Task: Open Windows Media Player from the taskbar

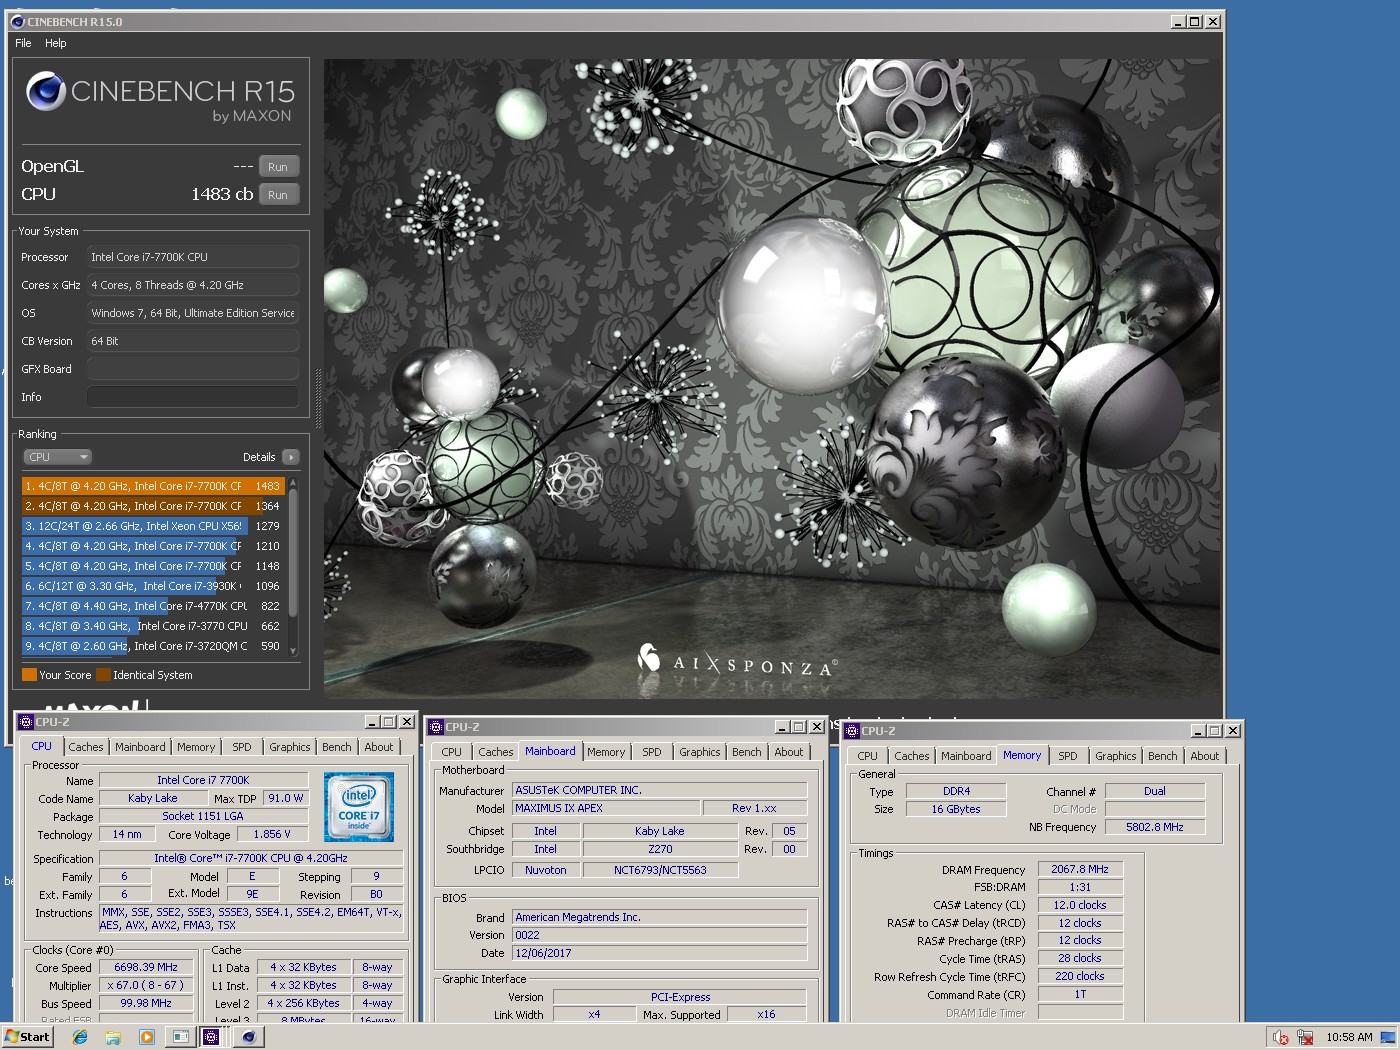Action: [146, 1037]
